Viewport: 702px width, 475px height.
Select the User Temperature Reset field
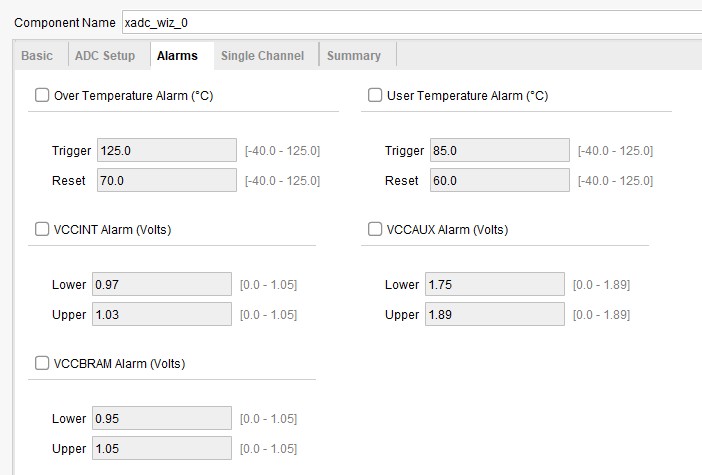coord(499,181)
